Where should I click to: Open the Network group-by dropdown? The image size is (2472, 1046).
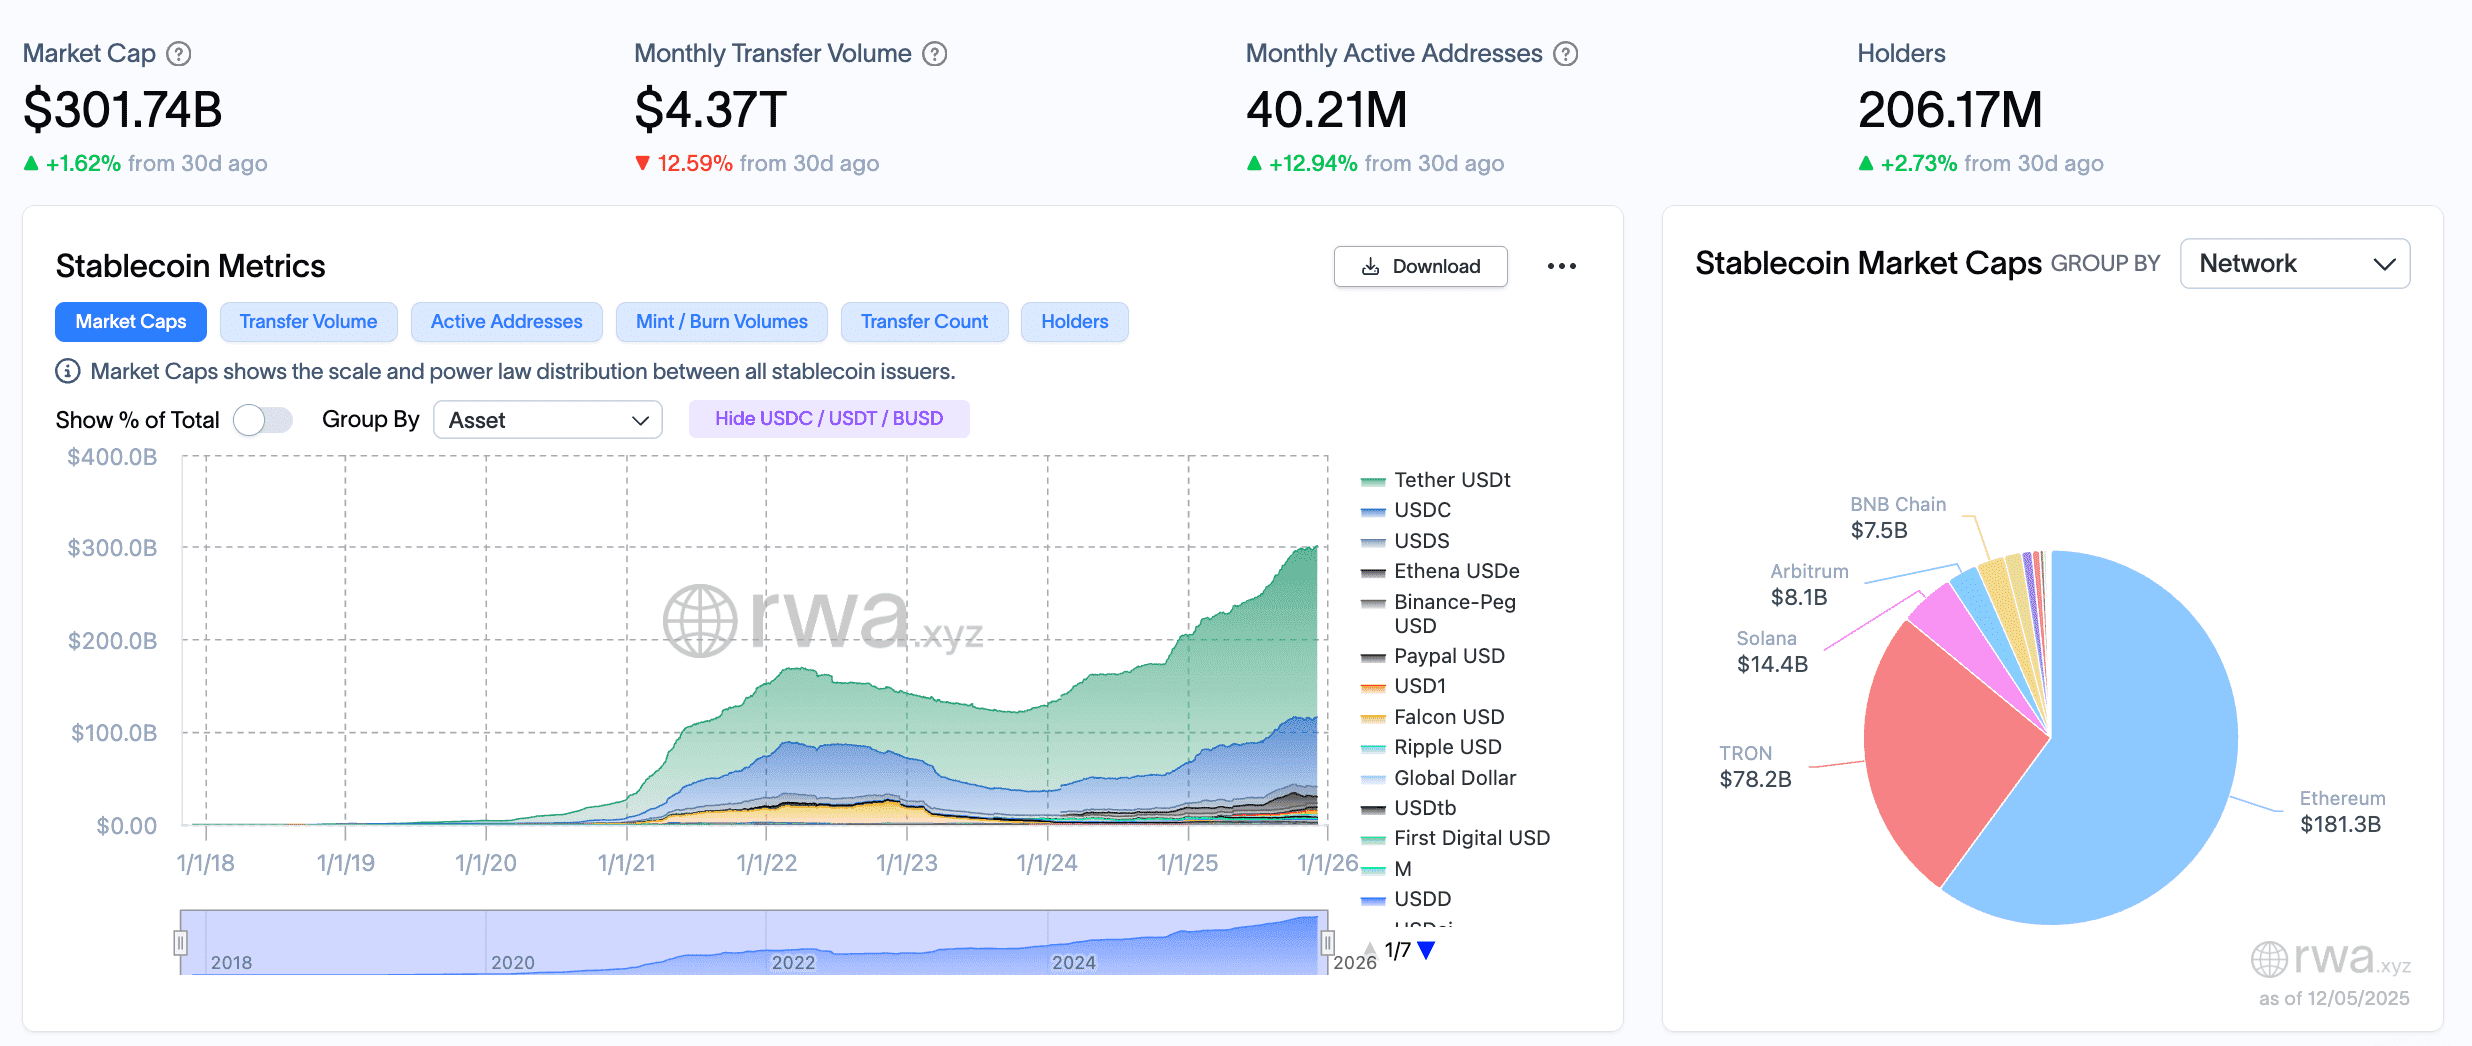pos(2294,264)
